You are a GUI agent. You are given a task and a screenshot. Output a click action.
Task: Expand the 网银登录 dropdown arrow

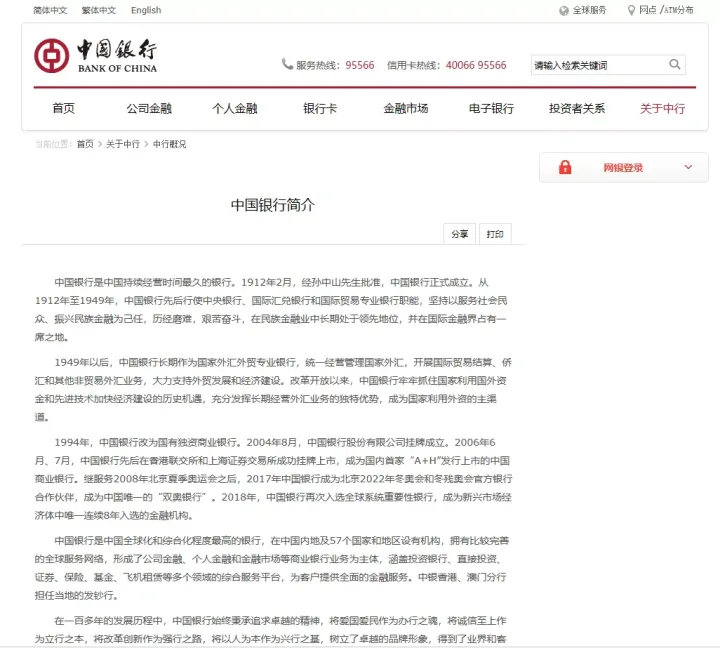688,167
